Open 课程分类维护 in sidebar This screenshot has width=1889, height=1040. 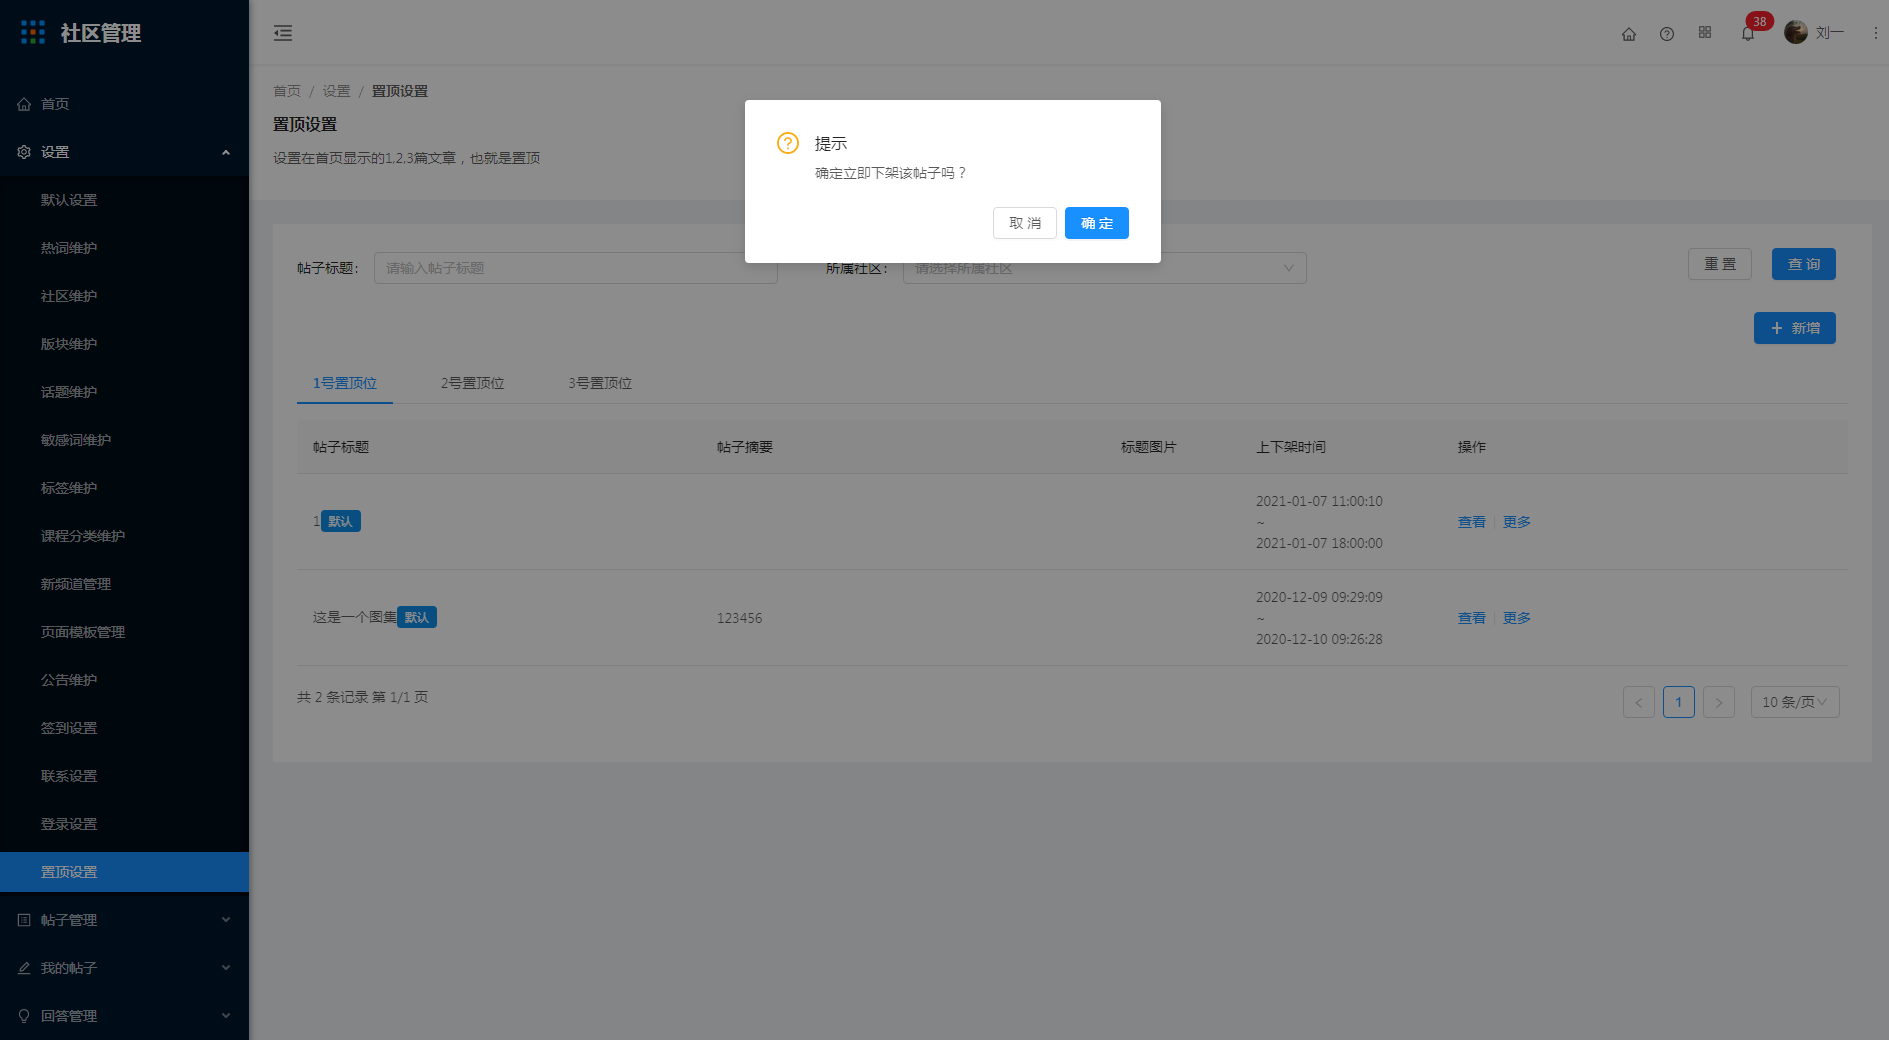pyautogui.click(x=124, y=536)
